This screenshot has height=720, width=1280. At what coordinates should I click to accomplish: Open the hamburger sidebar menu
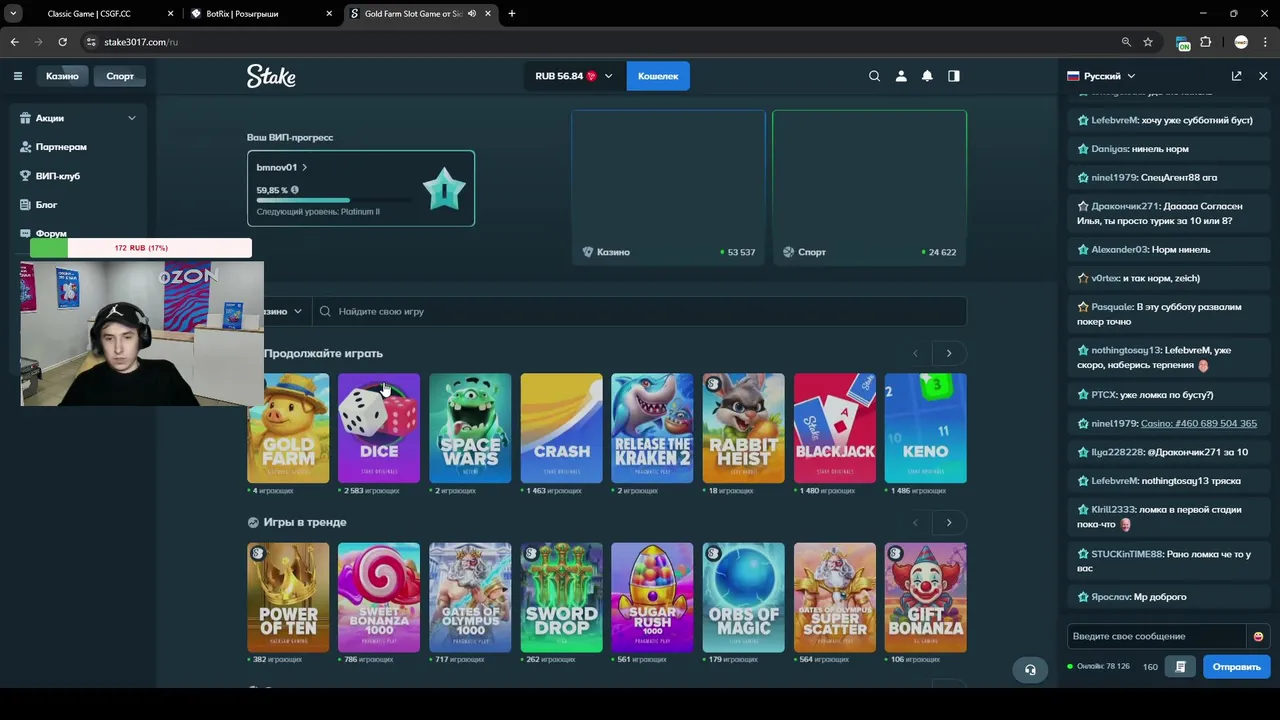[17, 76]
